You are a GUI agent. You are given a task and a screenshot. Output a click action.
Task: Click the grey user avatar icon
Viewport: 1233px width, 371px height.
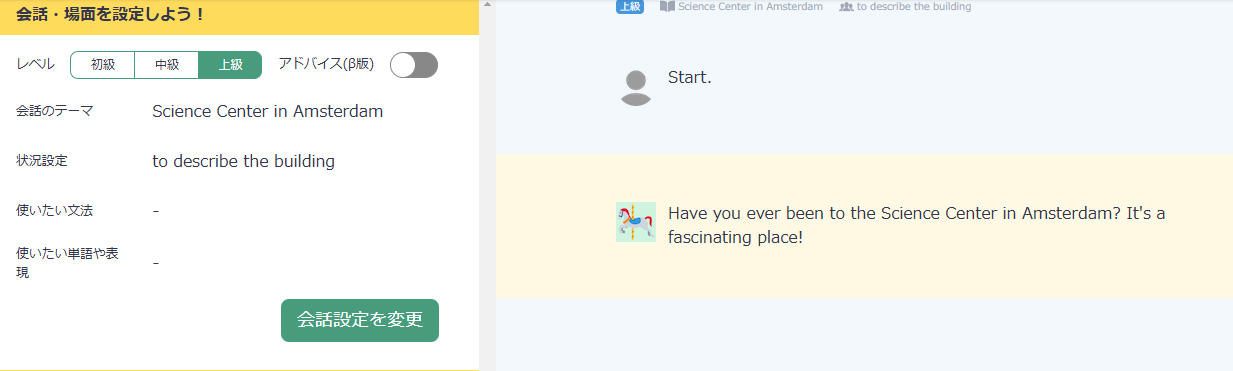pyautogui.click(x=636, y=88)
